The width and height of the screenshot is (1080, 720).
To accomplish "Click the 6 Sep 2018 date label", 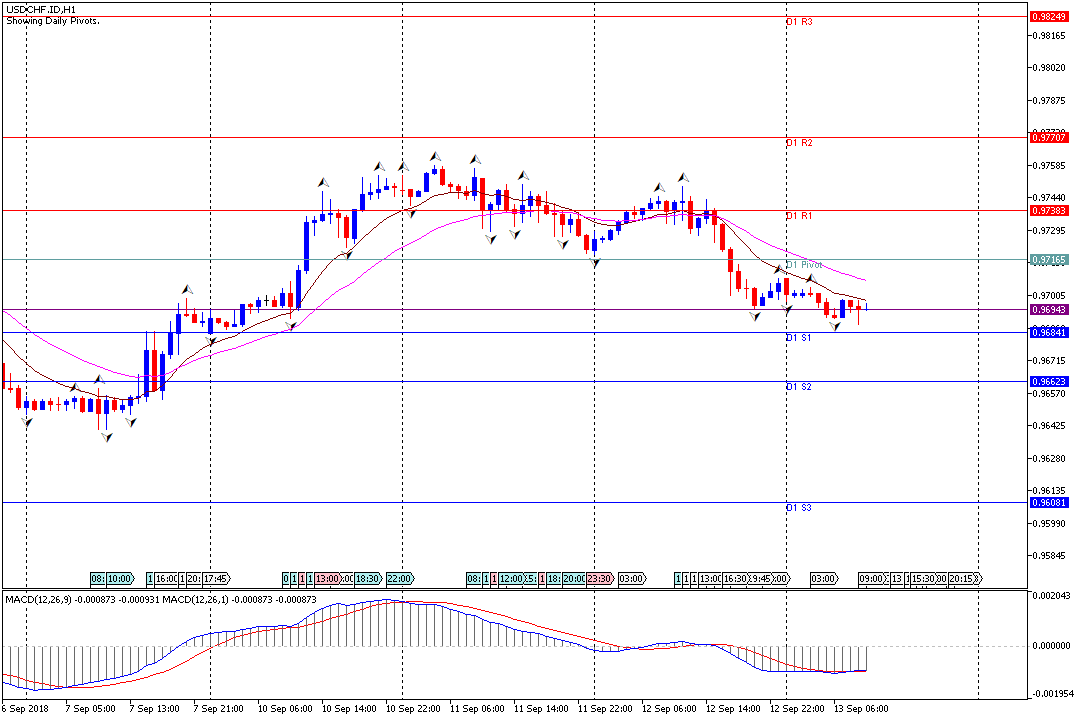I will click(x=25, y=709).
